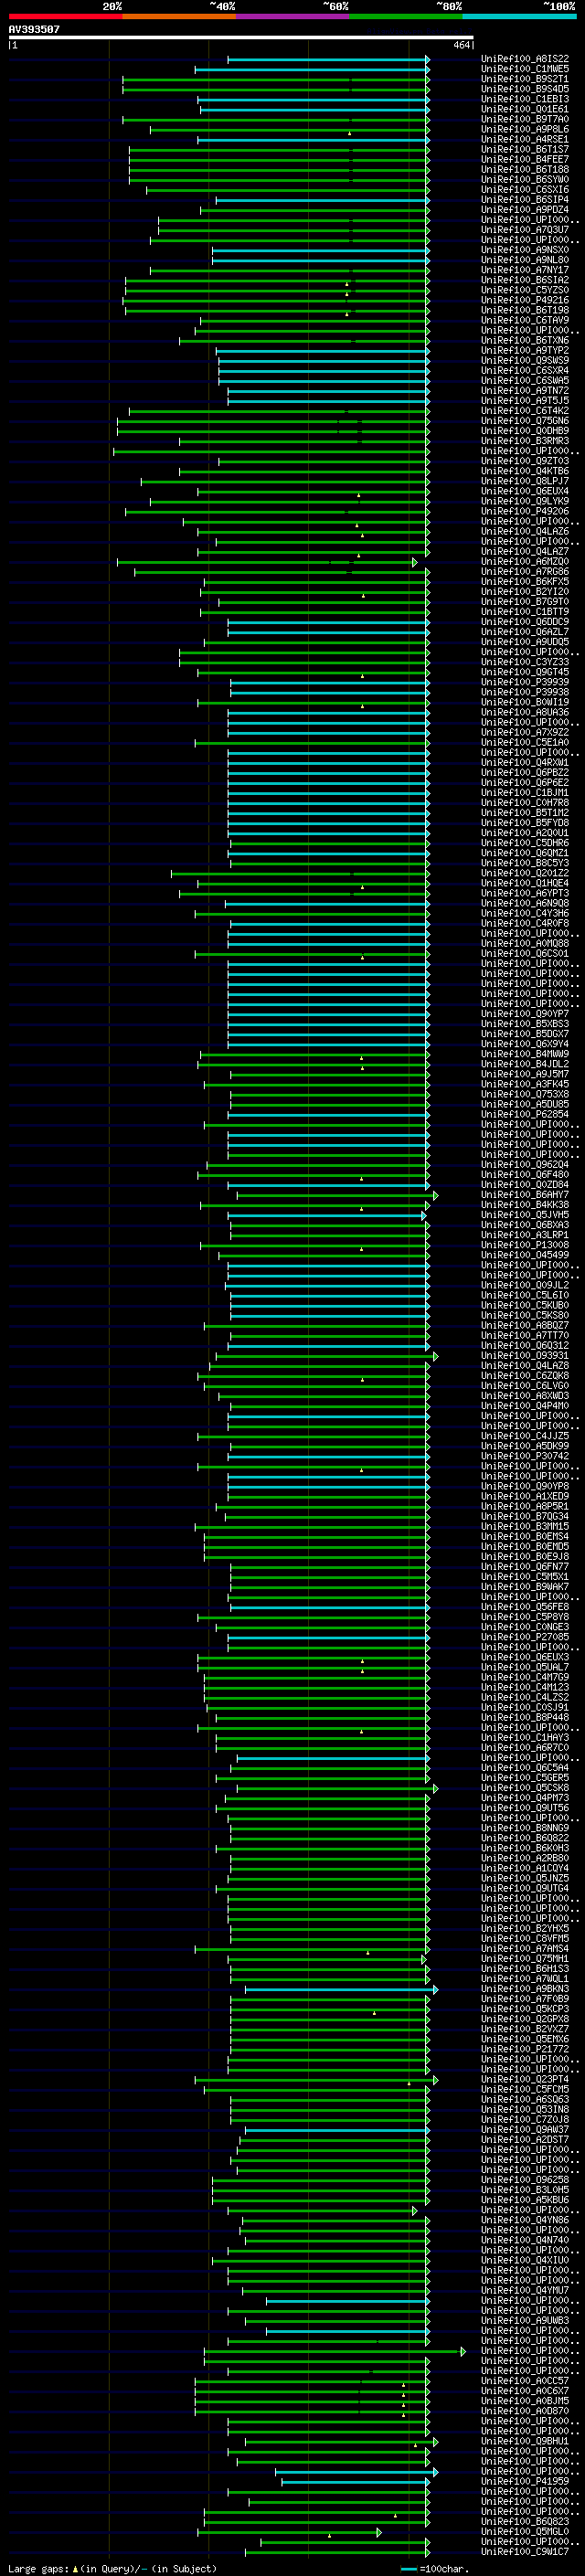Image resolution: width=585 pixels, height=2576 pixels.
Task: Click hit label UniRef100_C6TAV9
Action: pyautogui.click(x=525, y=320)
